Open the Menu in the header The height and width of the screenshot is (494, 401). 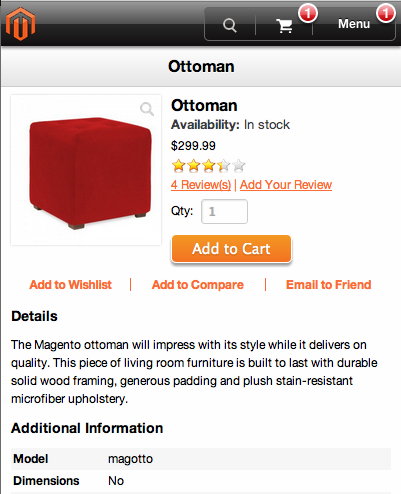(354, 24)
